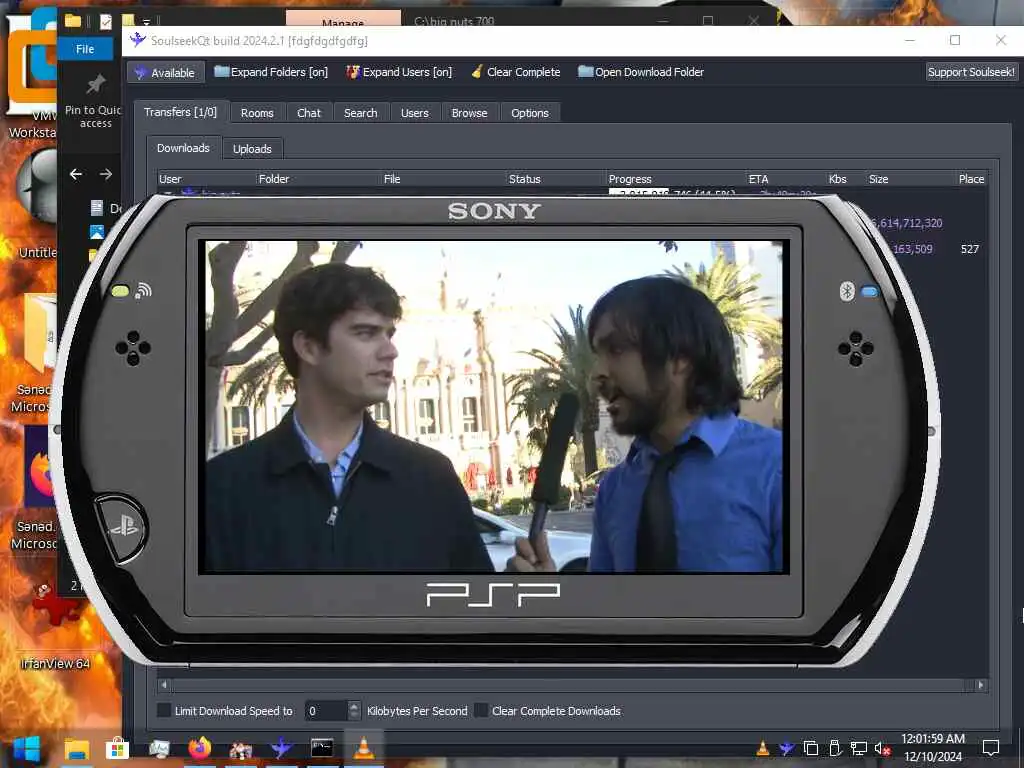Image resolution: width=1024 pixels, height=768 pixels.
Task: Select the Downloads sub-tab
Action: (x=184, y=148)
